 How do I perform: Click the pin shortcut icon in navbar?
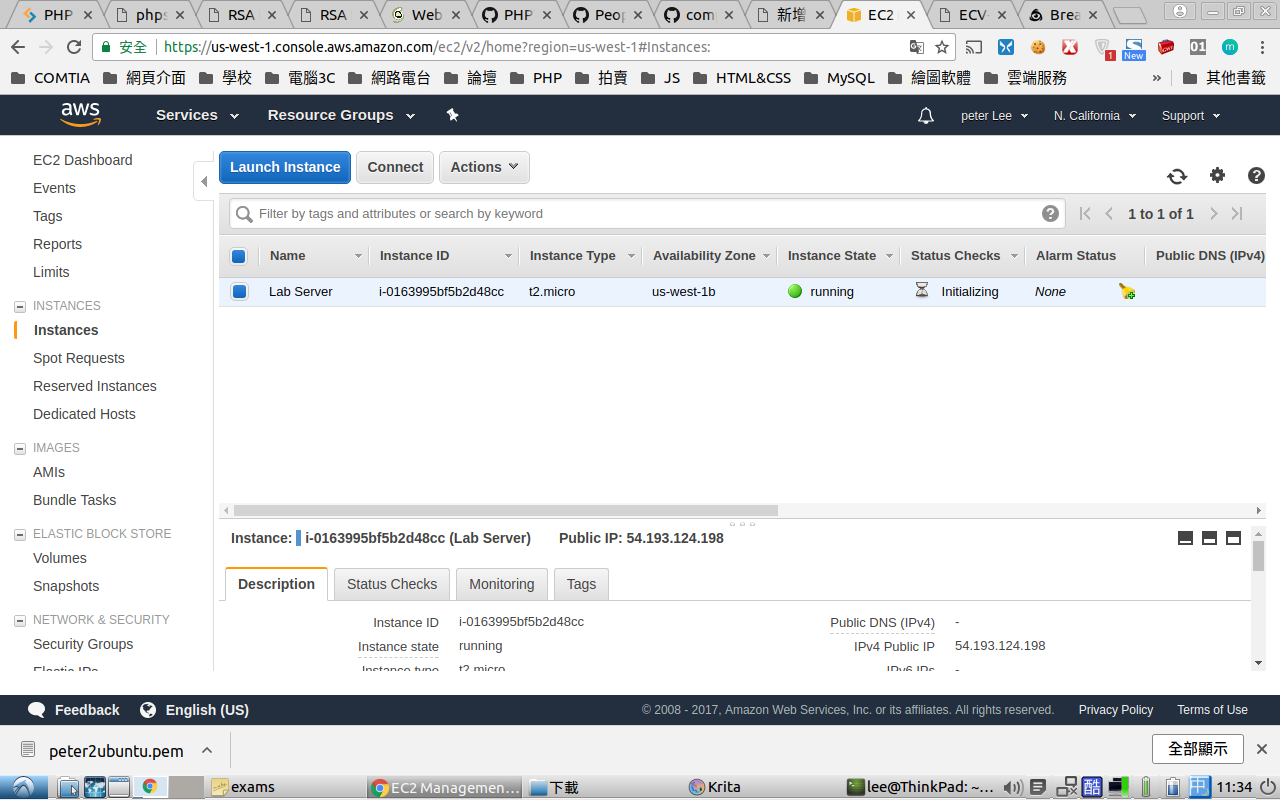(452, 115)
